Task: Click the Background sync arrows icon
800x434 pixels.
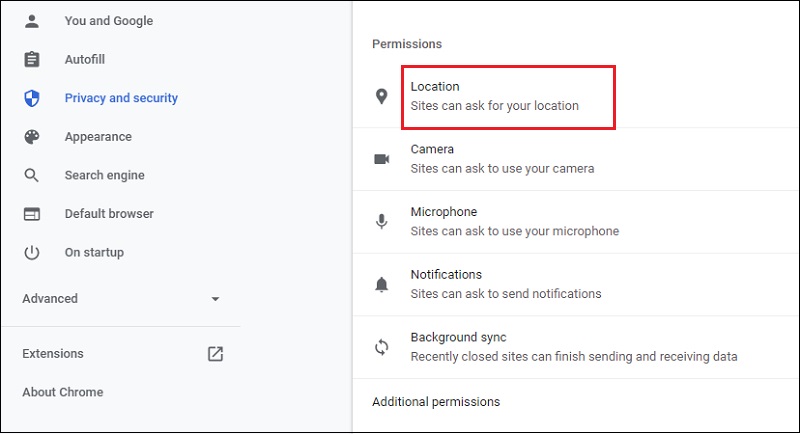Action: (381, 347)
